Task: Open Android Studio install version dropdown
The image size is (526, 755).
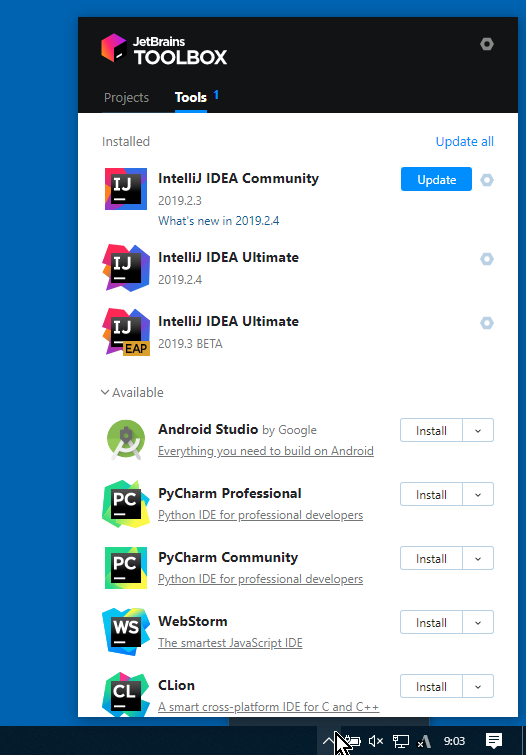Action: (478, 430)
